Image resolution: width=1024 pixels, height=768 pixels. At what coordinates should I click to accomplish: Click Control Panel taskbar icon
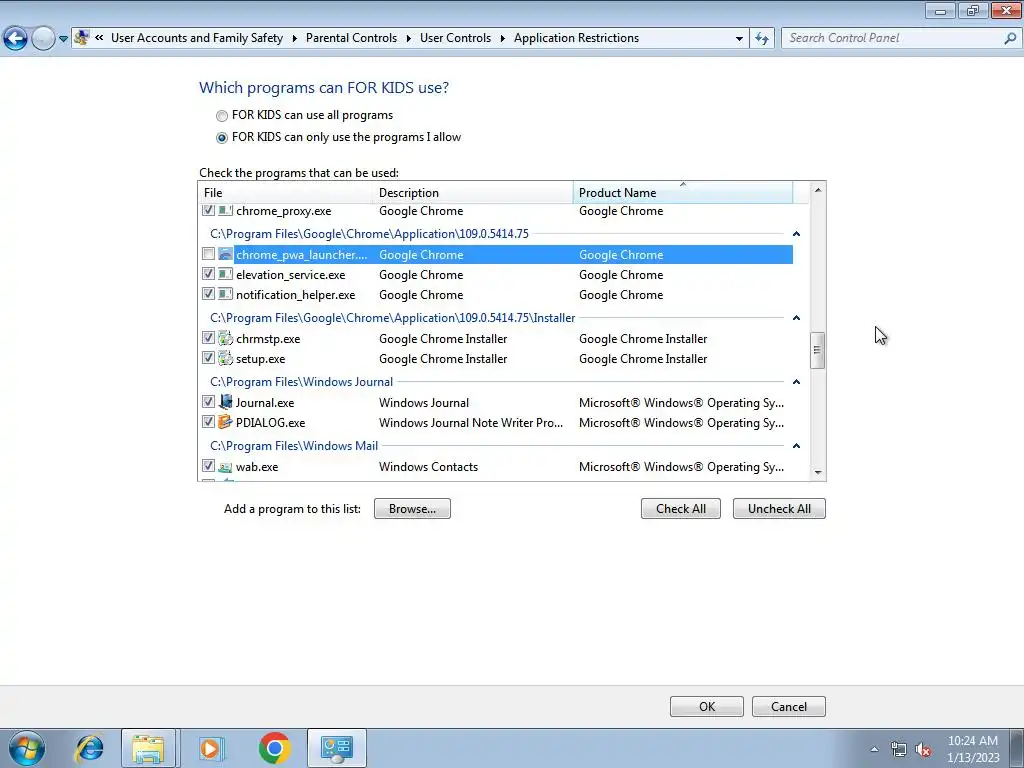point(336,748)
